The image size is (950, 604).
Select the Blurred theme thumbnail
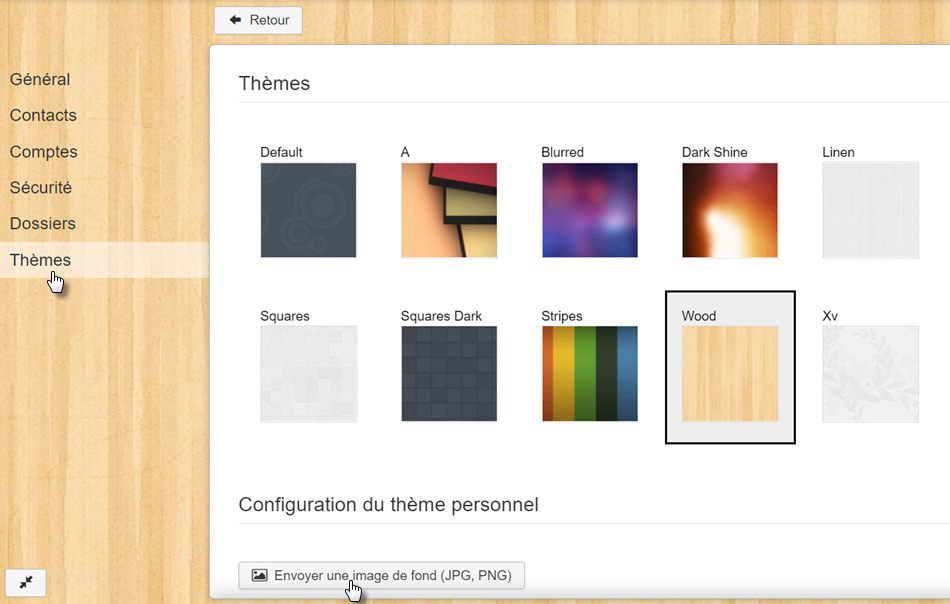[589, 210]
